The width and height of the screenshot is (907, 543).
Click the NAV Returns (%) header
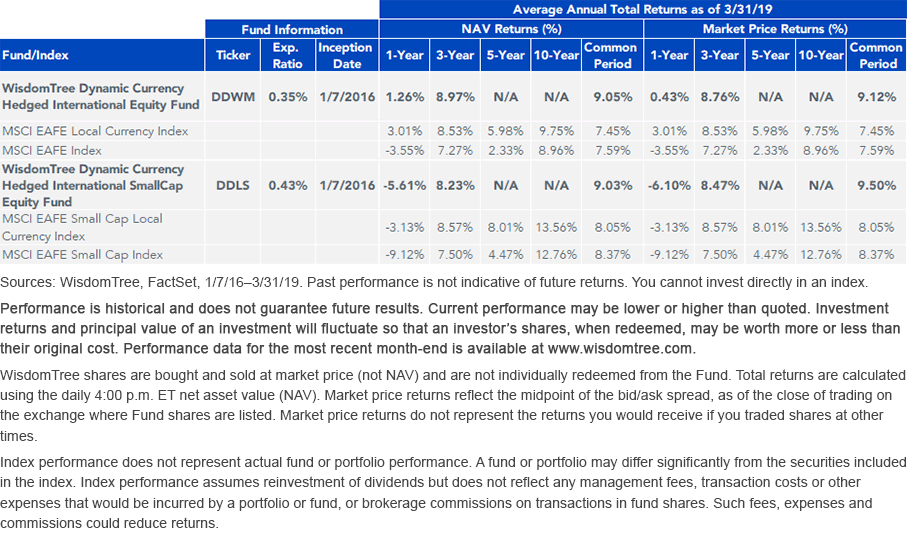click(511, 29)
